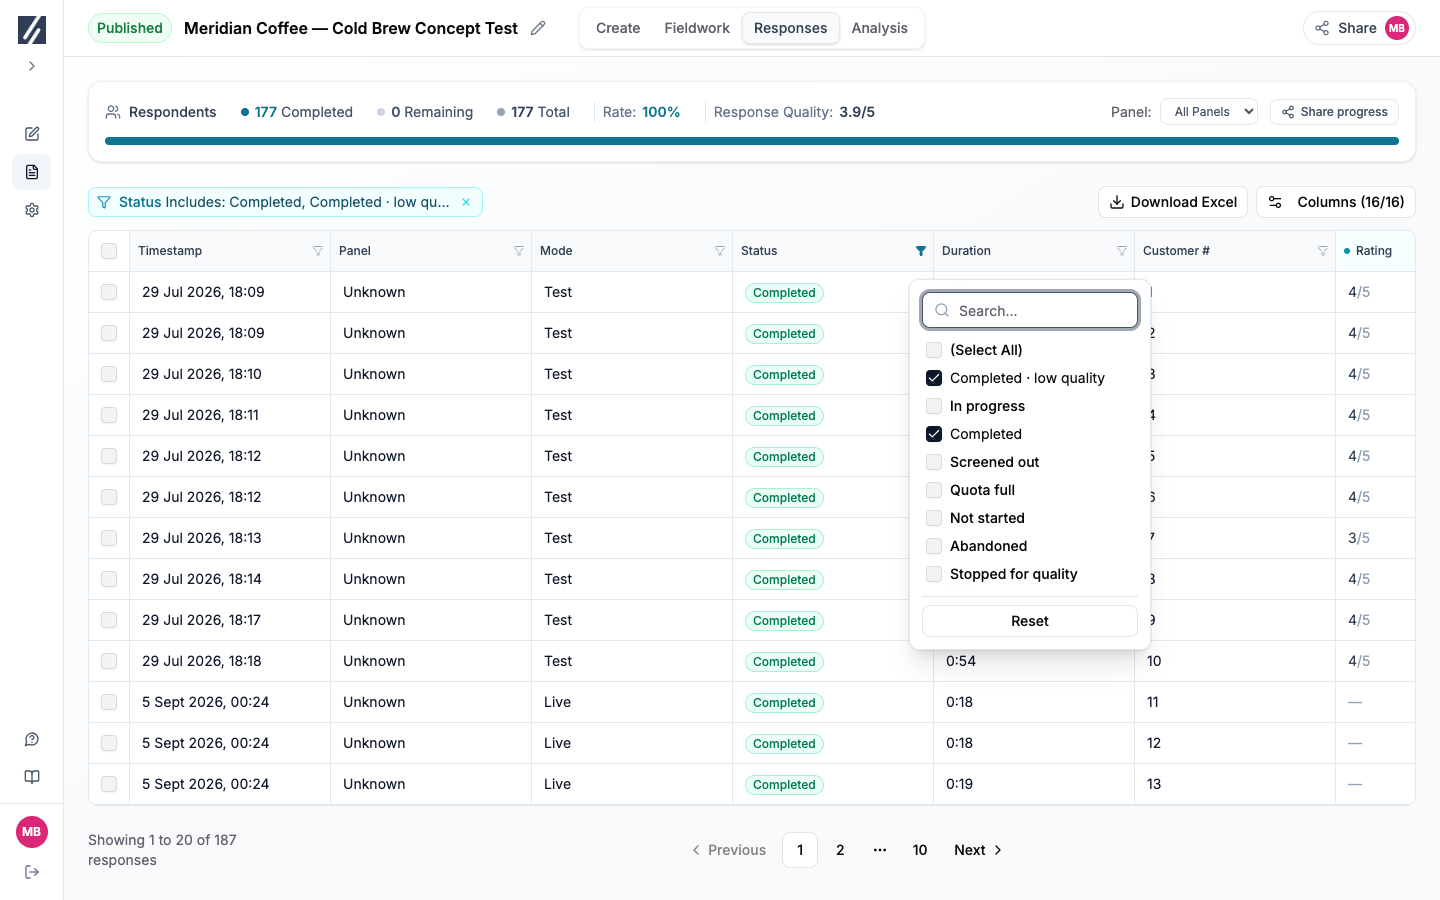Switch to the Fieldwork tab

(697, 28)
